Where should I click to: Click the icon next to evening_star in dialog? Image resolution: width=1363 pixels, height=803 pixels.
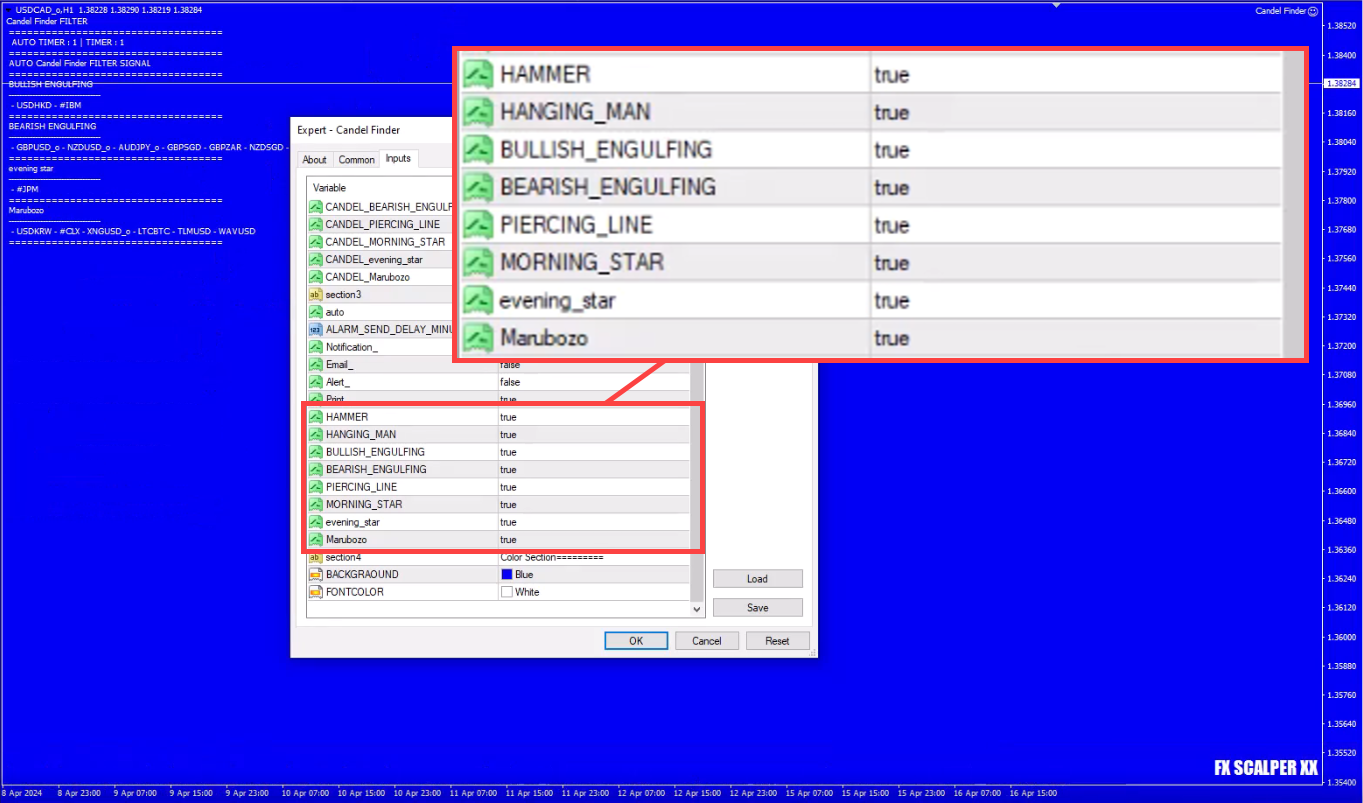315,522
